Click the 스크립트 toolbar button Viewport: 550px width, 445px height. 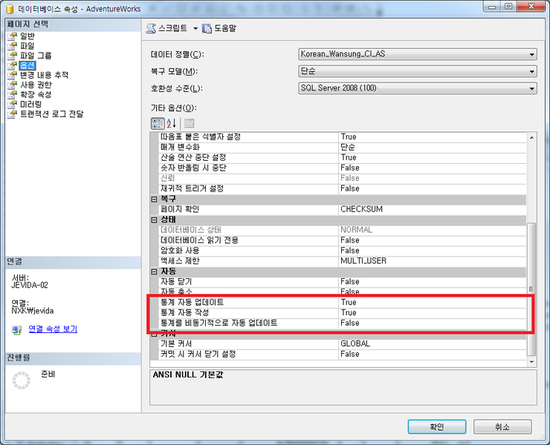point(167,28)
